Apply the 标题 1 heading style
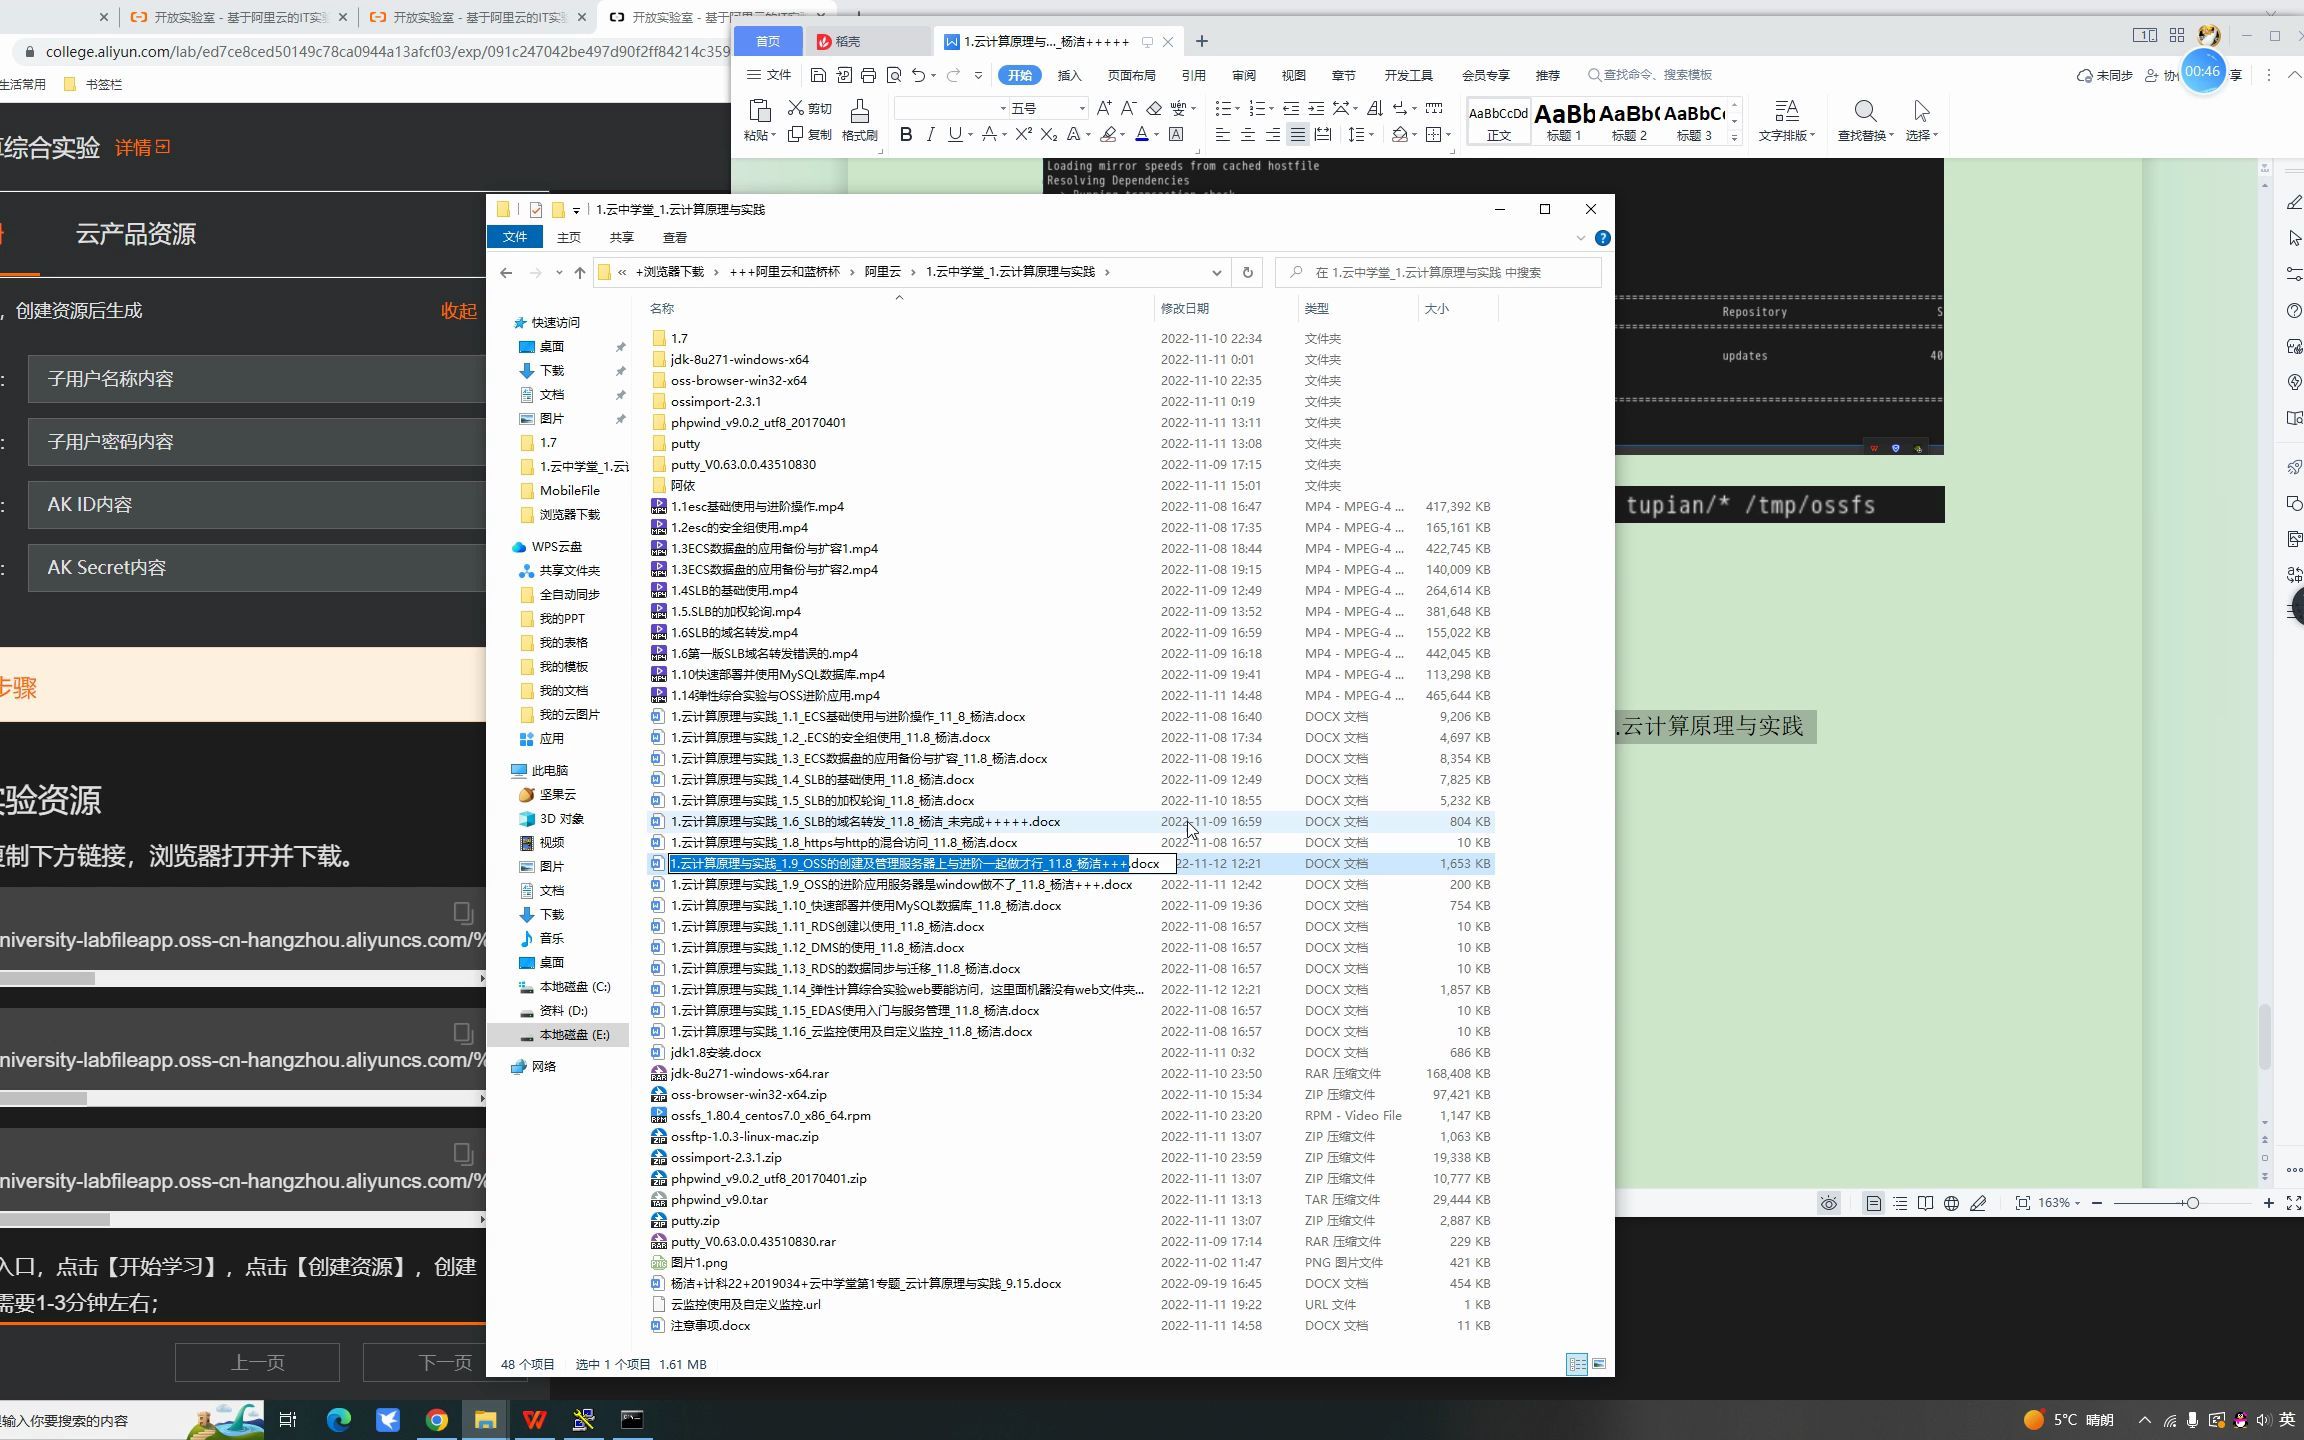This screenshot has height=1440, width=2304. click(1564, 121)
